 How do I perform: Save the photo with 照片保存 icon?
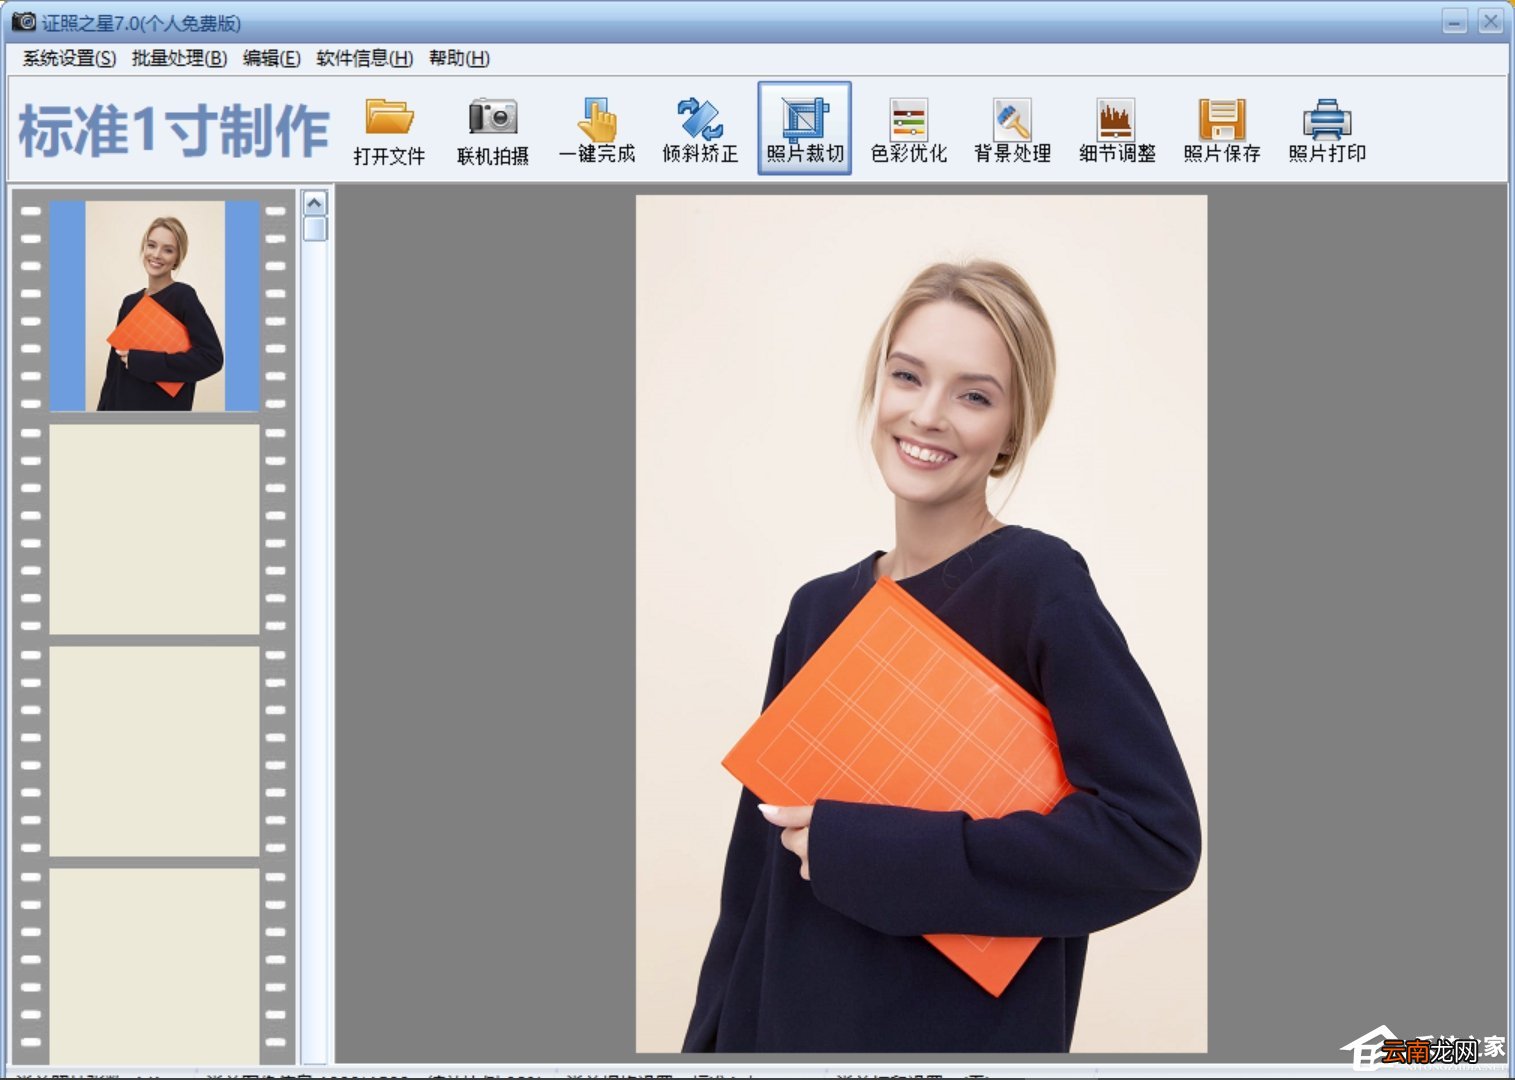(x=1221, y=130)
